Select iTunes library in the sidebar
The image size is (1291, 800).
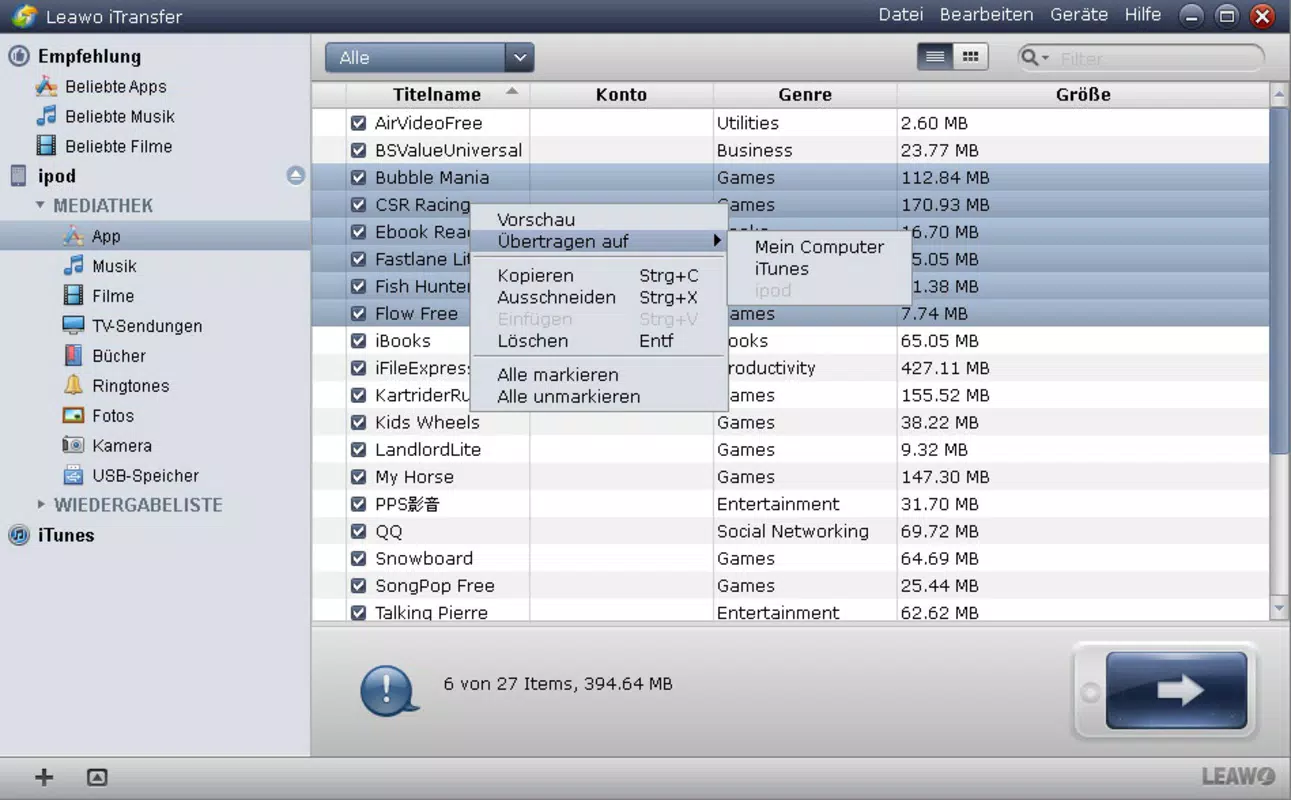66,535
